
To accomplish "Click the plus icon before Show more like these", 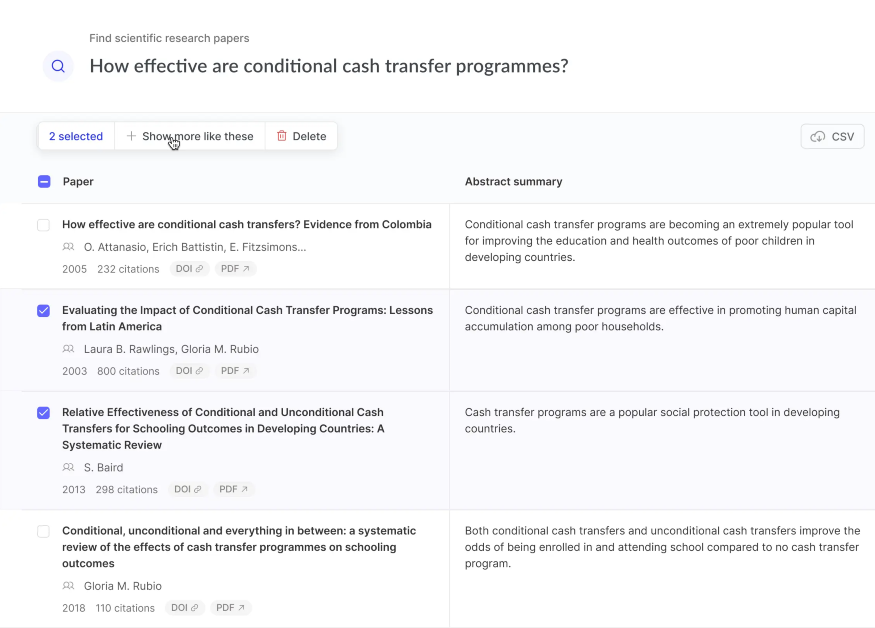I will 131,136.
